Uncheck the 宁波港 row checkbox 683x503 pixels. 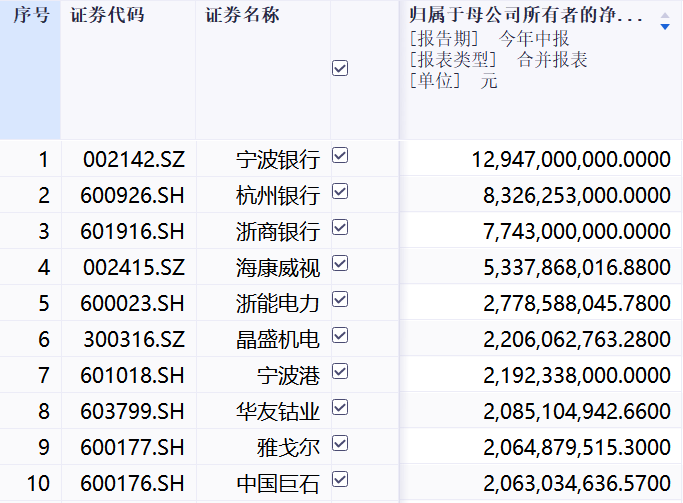(x=340, y=372)
